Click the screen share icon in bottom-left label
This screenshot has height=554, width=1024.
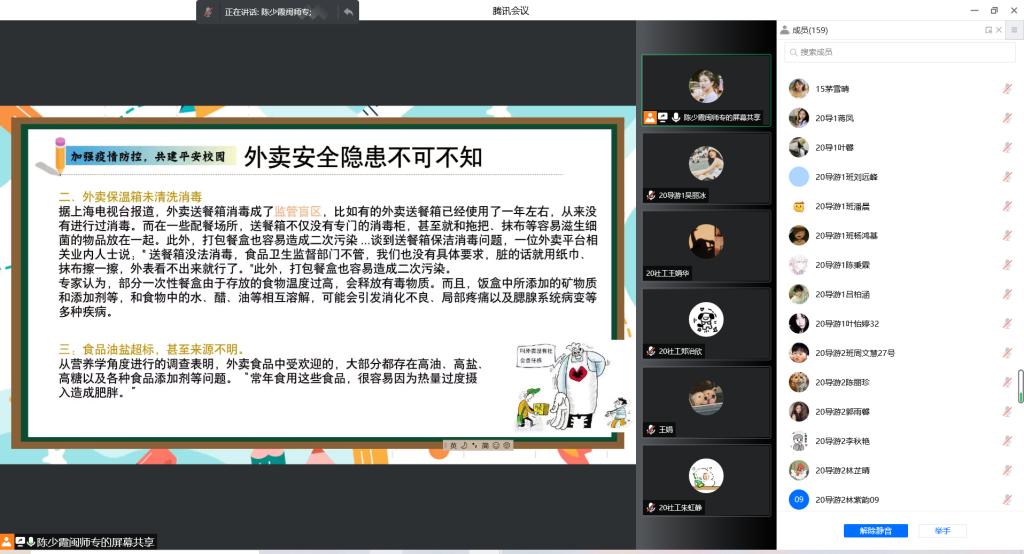pos(20,542)
